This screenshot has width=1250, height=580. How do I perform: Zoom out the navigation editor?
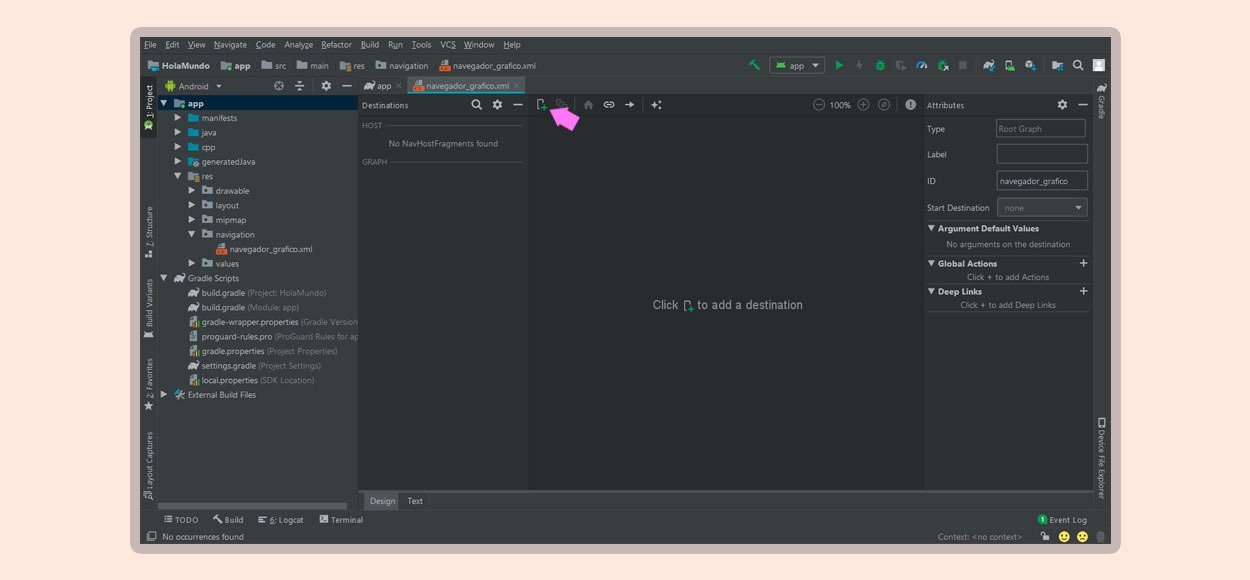819,105
